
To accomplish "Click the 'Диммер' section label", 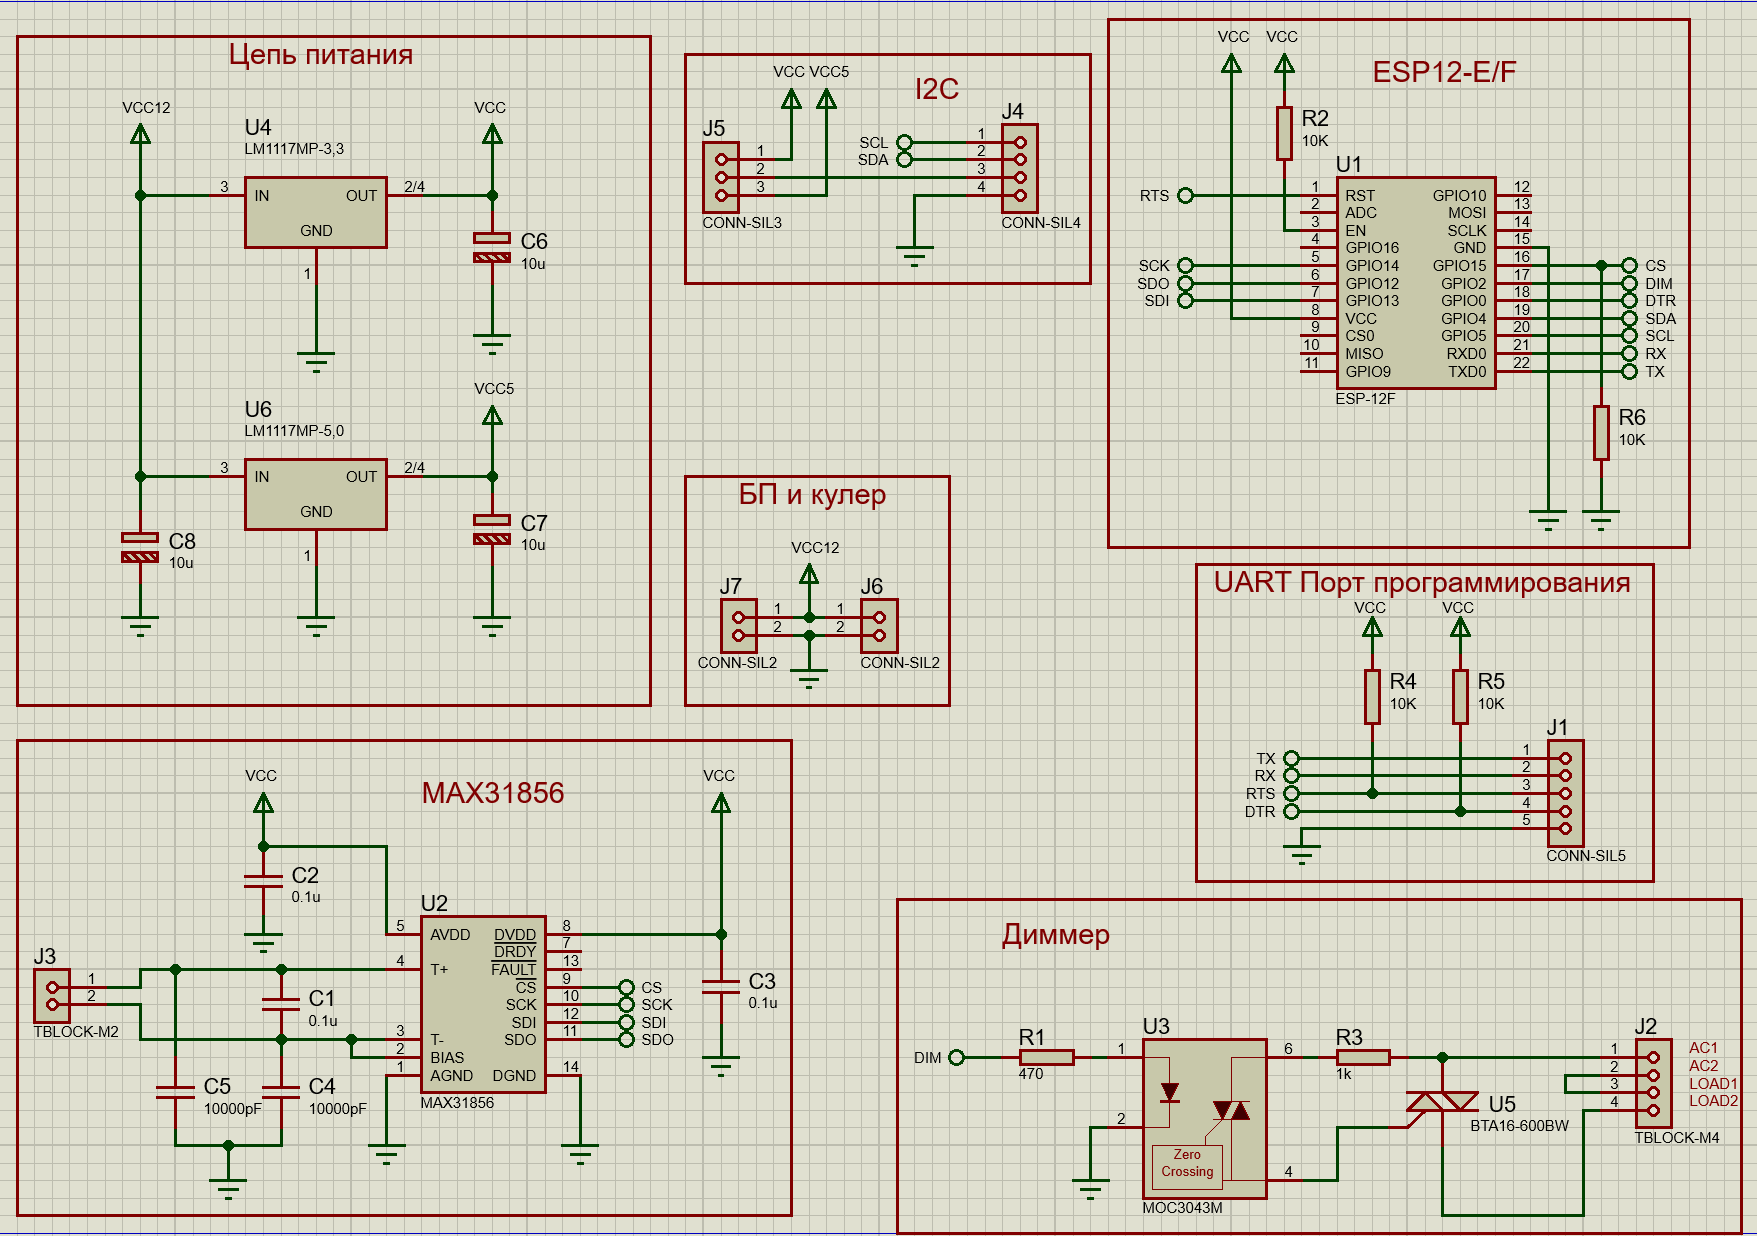I will [1056, 934].
